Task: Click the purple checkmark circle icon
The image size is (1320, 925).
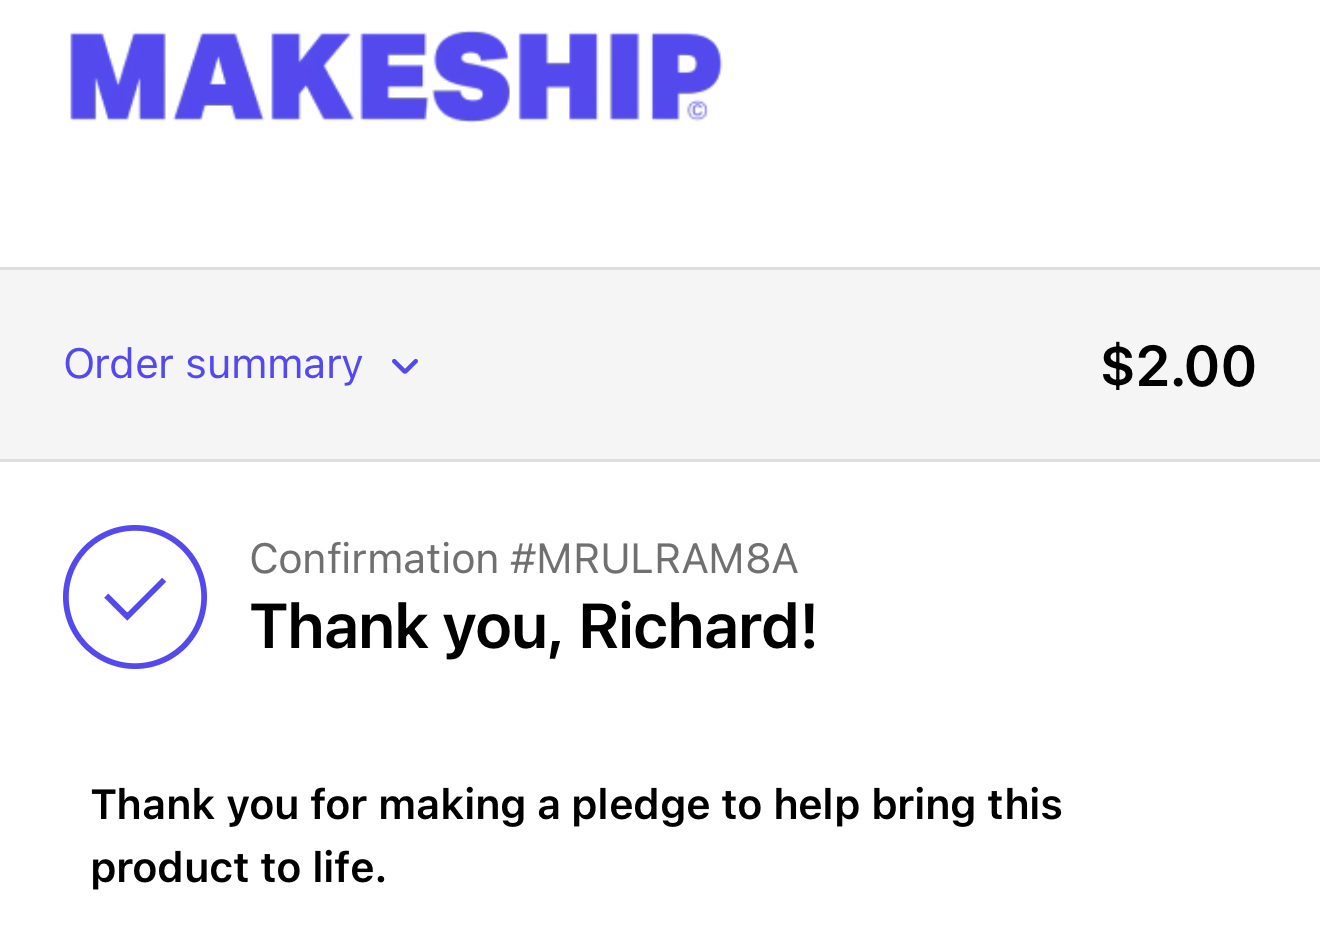Action: pos(135,597)
